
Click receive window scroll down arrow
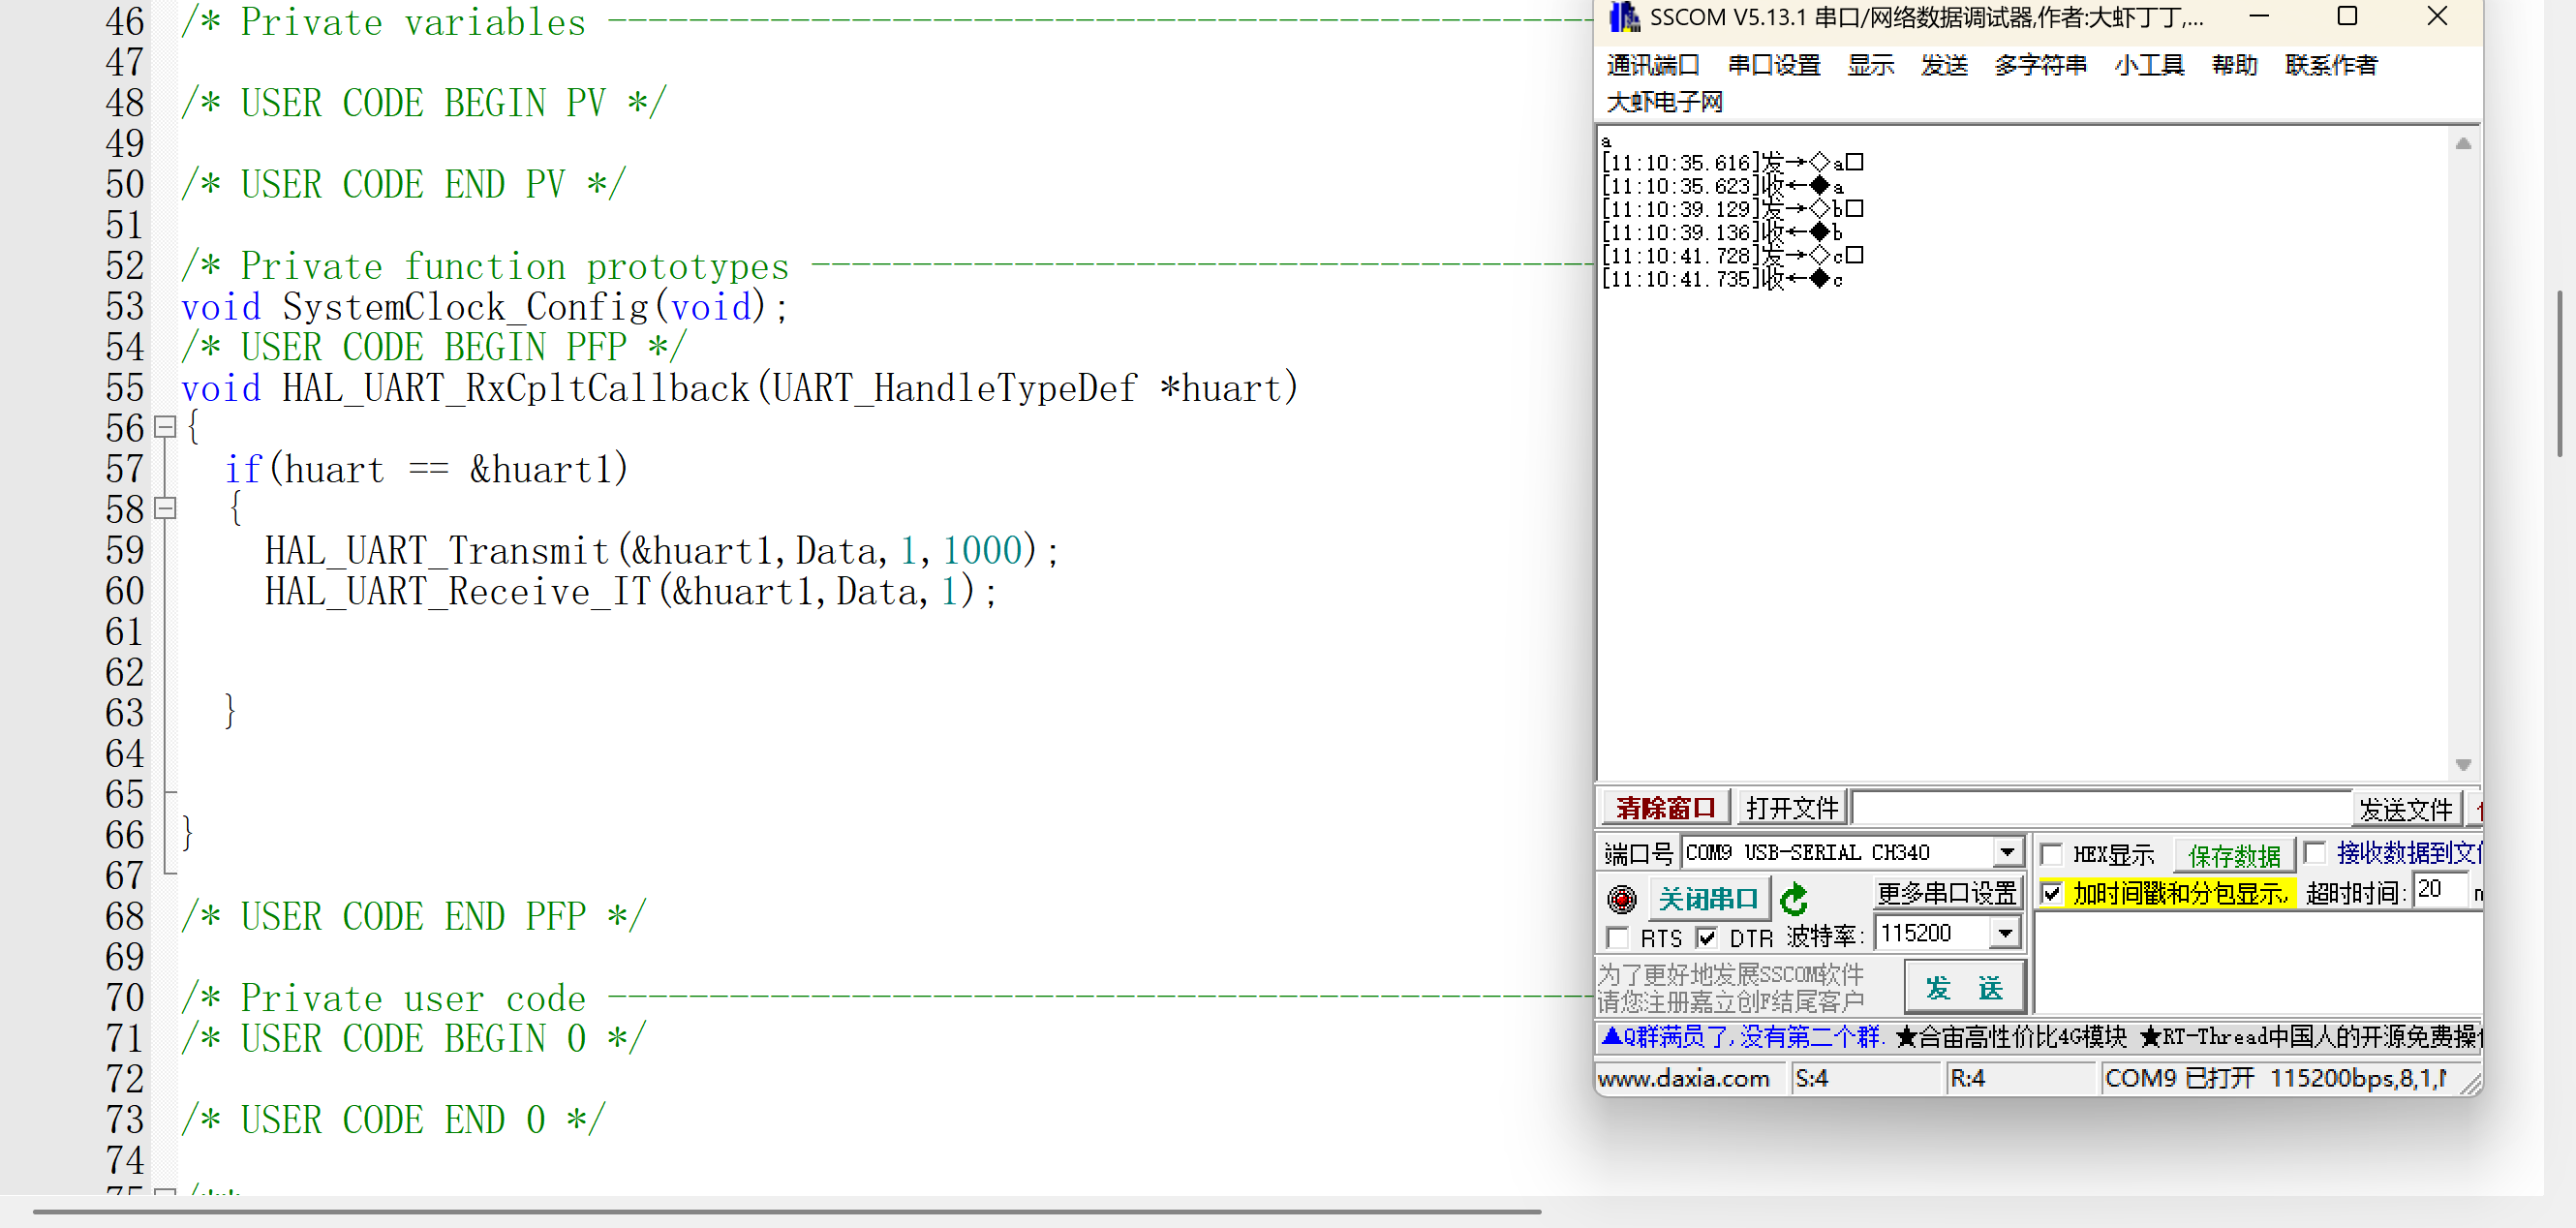coord(2462,765)
